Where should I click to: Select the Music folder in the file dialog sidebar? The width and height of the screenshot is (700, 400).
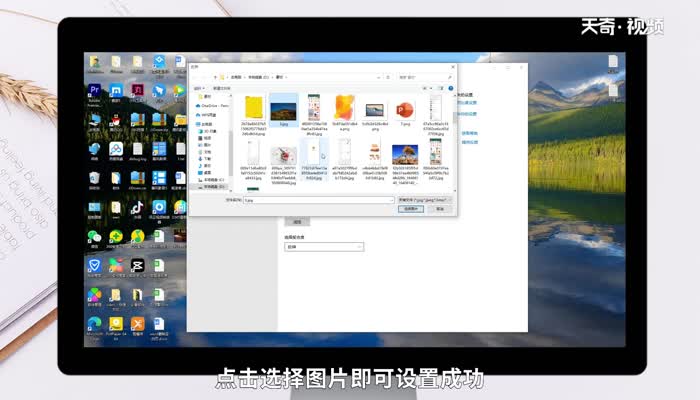pos(205,166)
